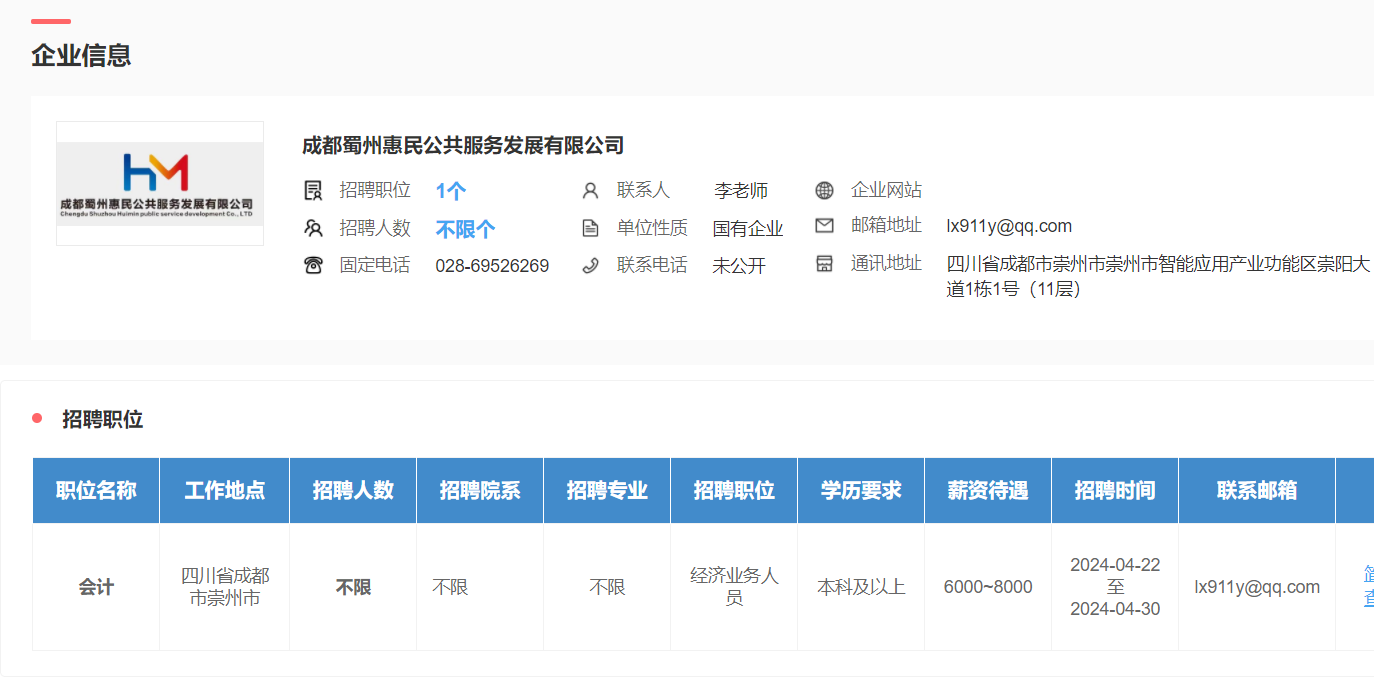Viewport: 1374px width, 686px height.
Task: Click the blue 不限个 headcount link
Action: (x=465, y=229)
